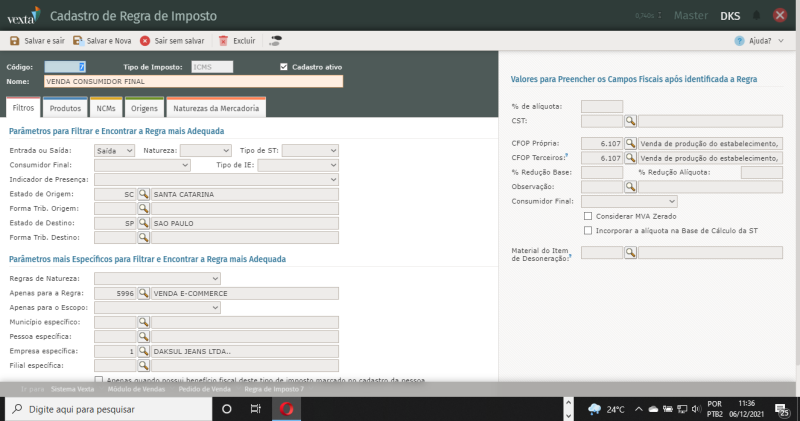Click the Nome input field

pyautogui.click(x=192, y=81)
